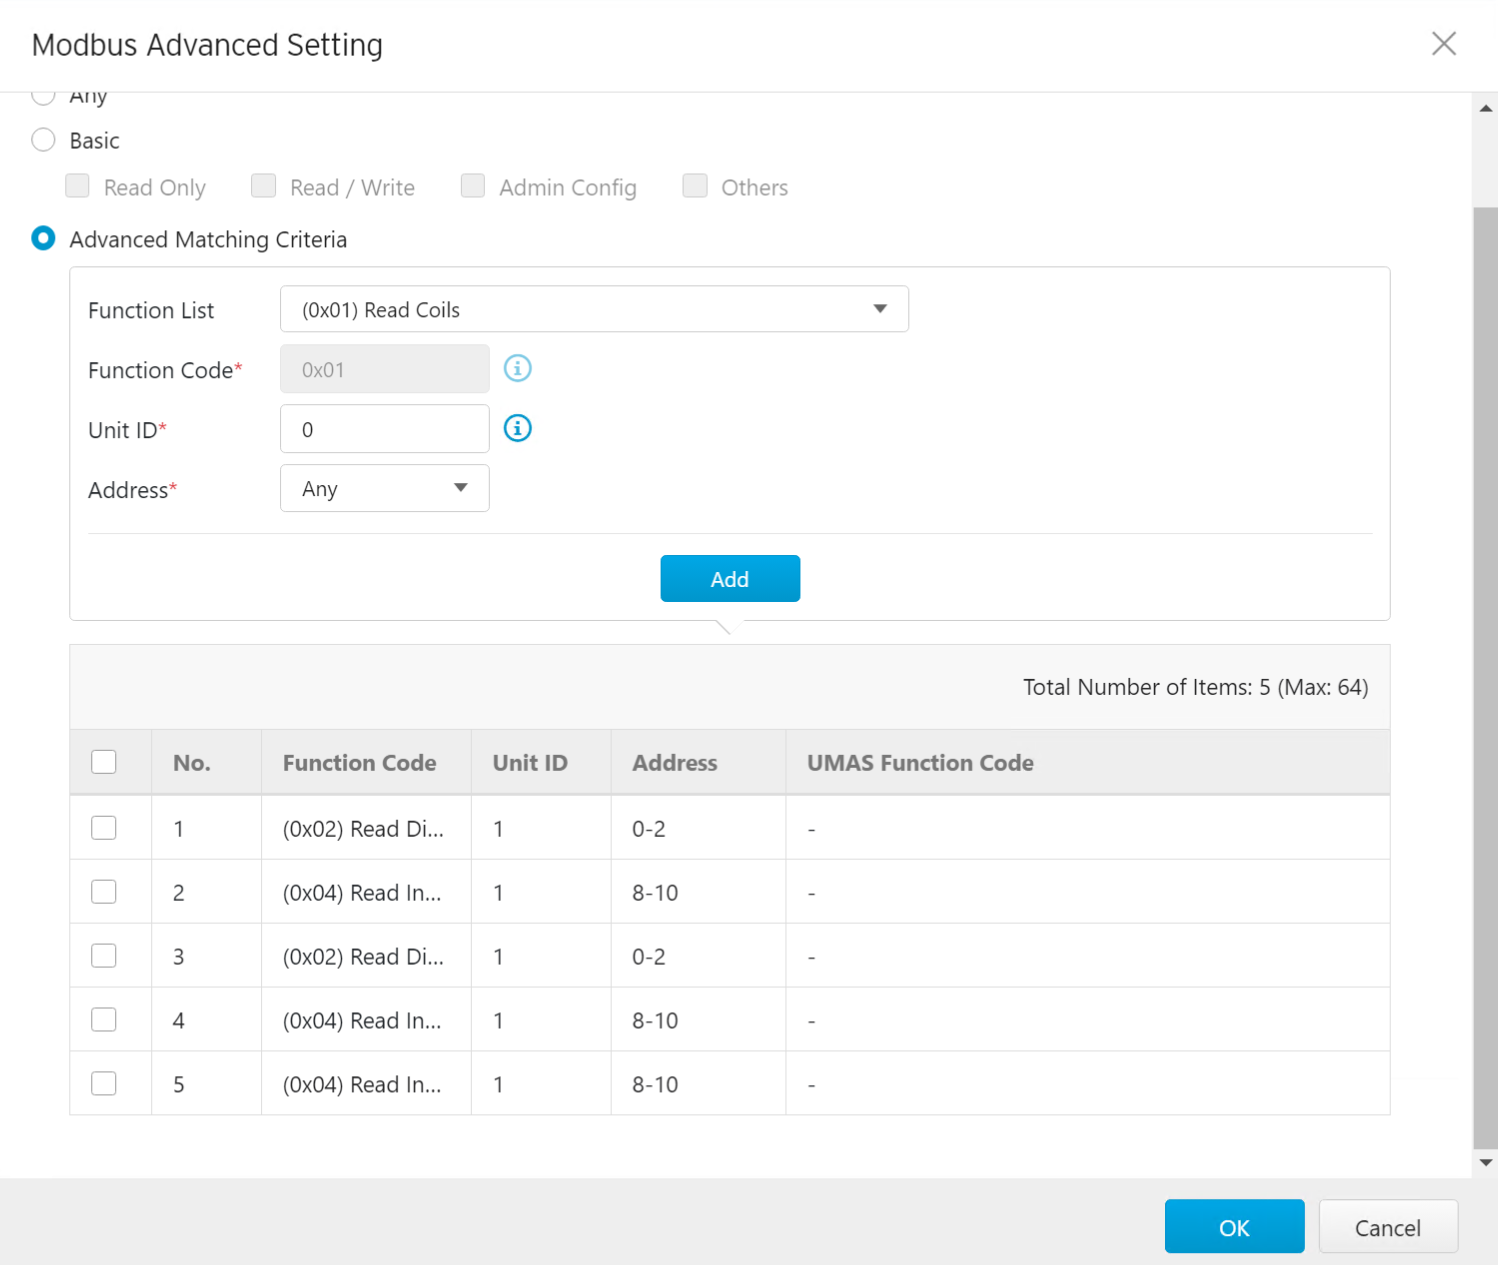This screenshot has width=1498, height=1265.
Task: Click the Function Code column header
Action: [359, 763]
